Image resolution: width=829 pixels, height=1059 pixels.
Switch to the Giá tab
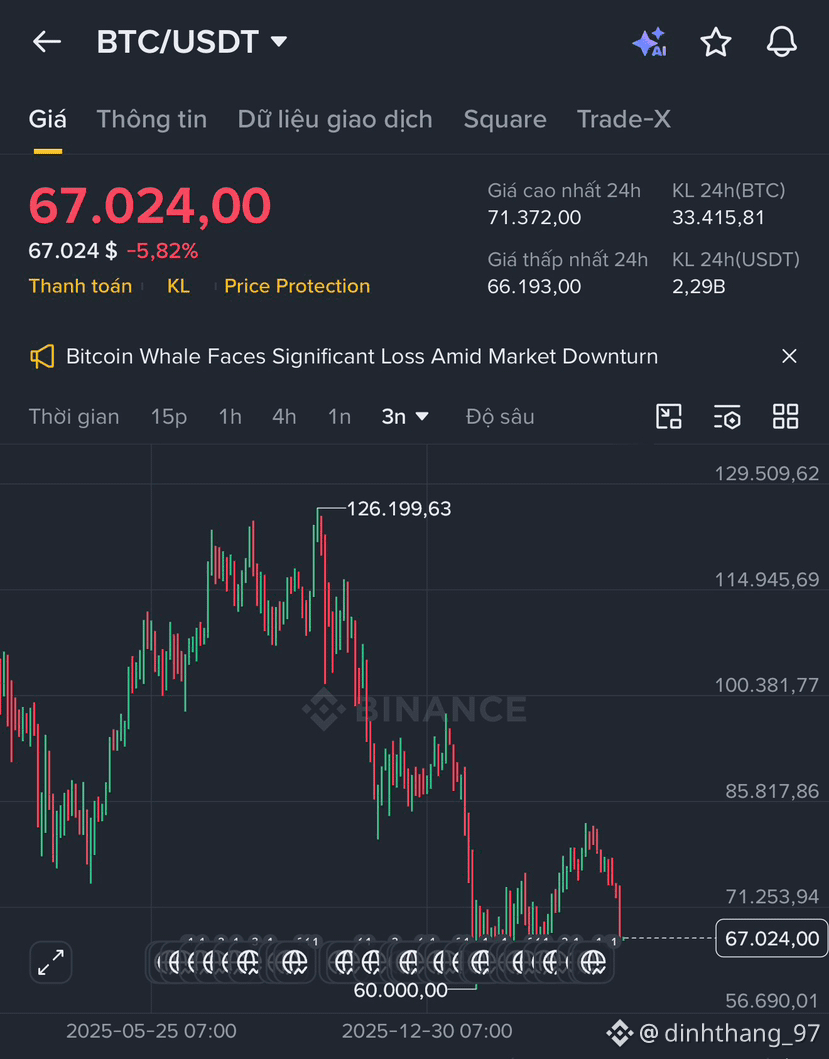47,120
